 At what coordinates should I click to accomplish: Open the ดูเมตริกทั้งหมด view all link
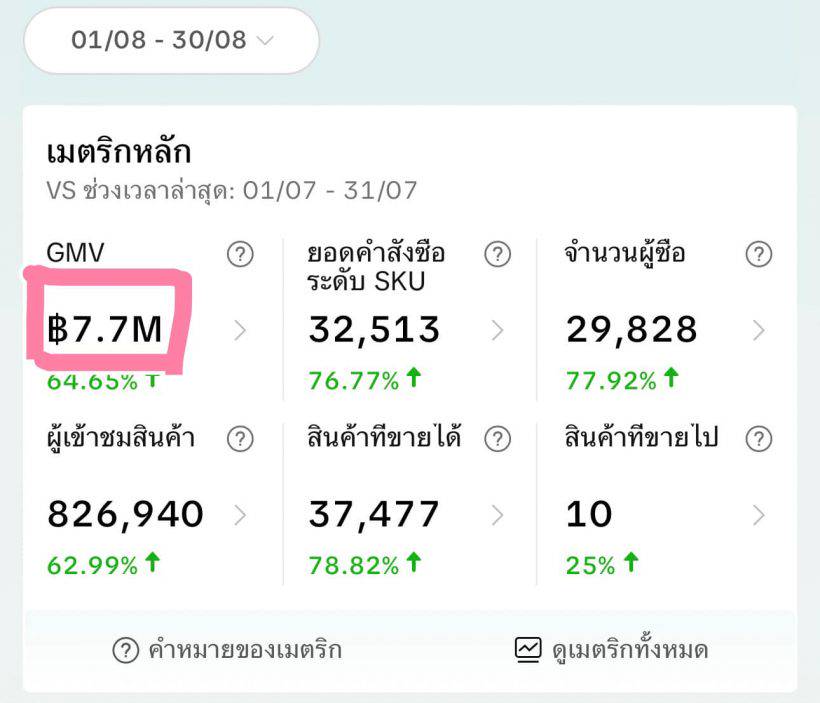pos(630,651)
